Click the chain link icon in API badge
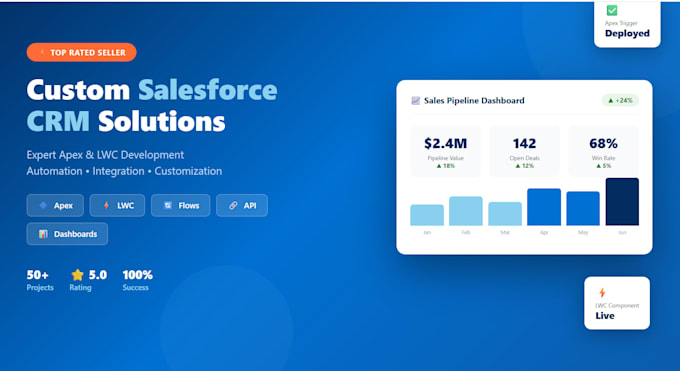The image size is (680, 371). (233, 205)
